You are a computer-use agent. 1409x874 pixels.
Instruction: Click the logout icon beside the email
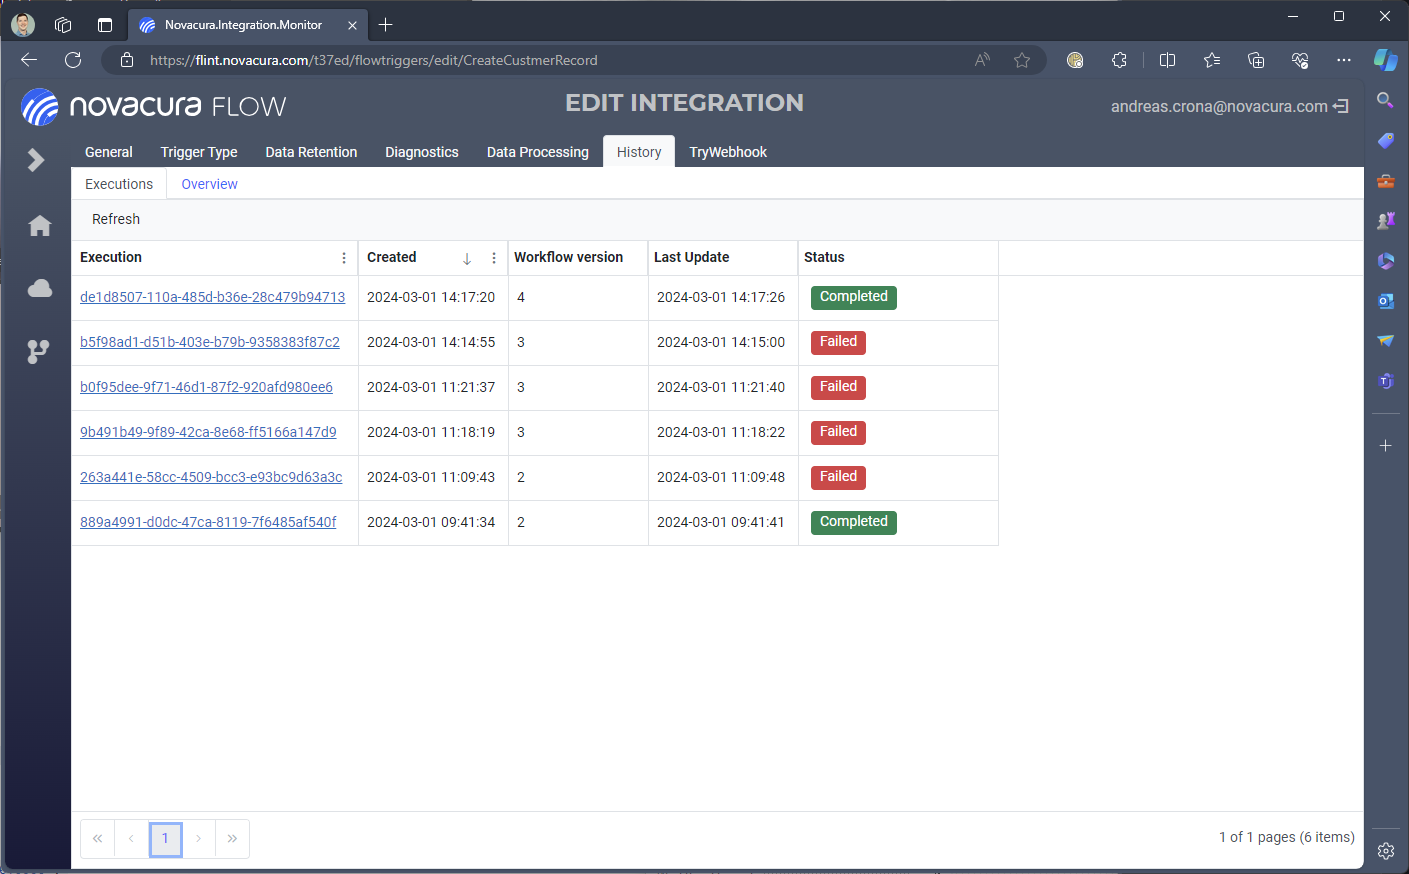(1341, 106)
